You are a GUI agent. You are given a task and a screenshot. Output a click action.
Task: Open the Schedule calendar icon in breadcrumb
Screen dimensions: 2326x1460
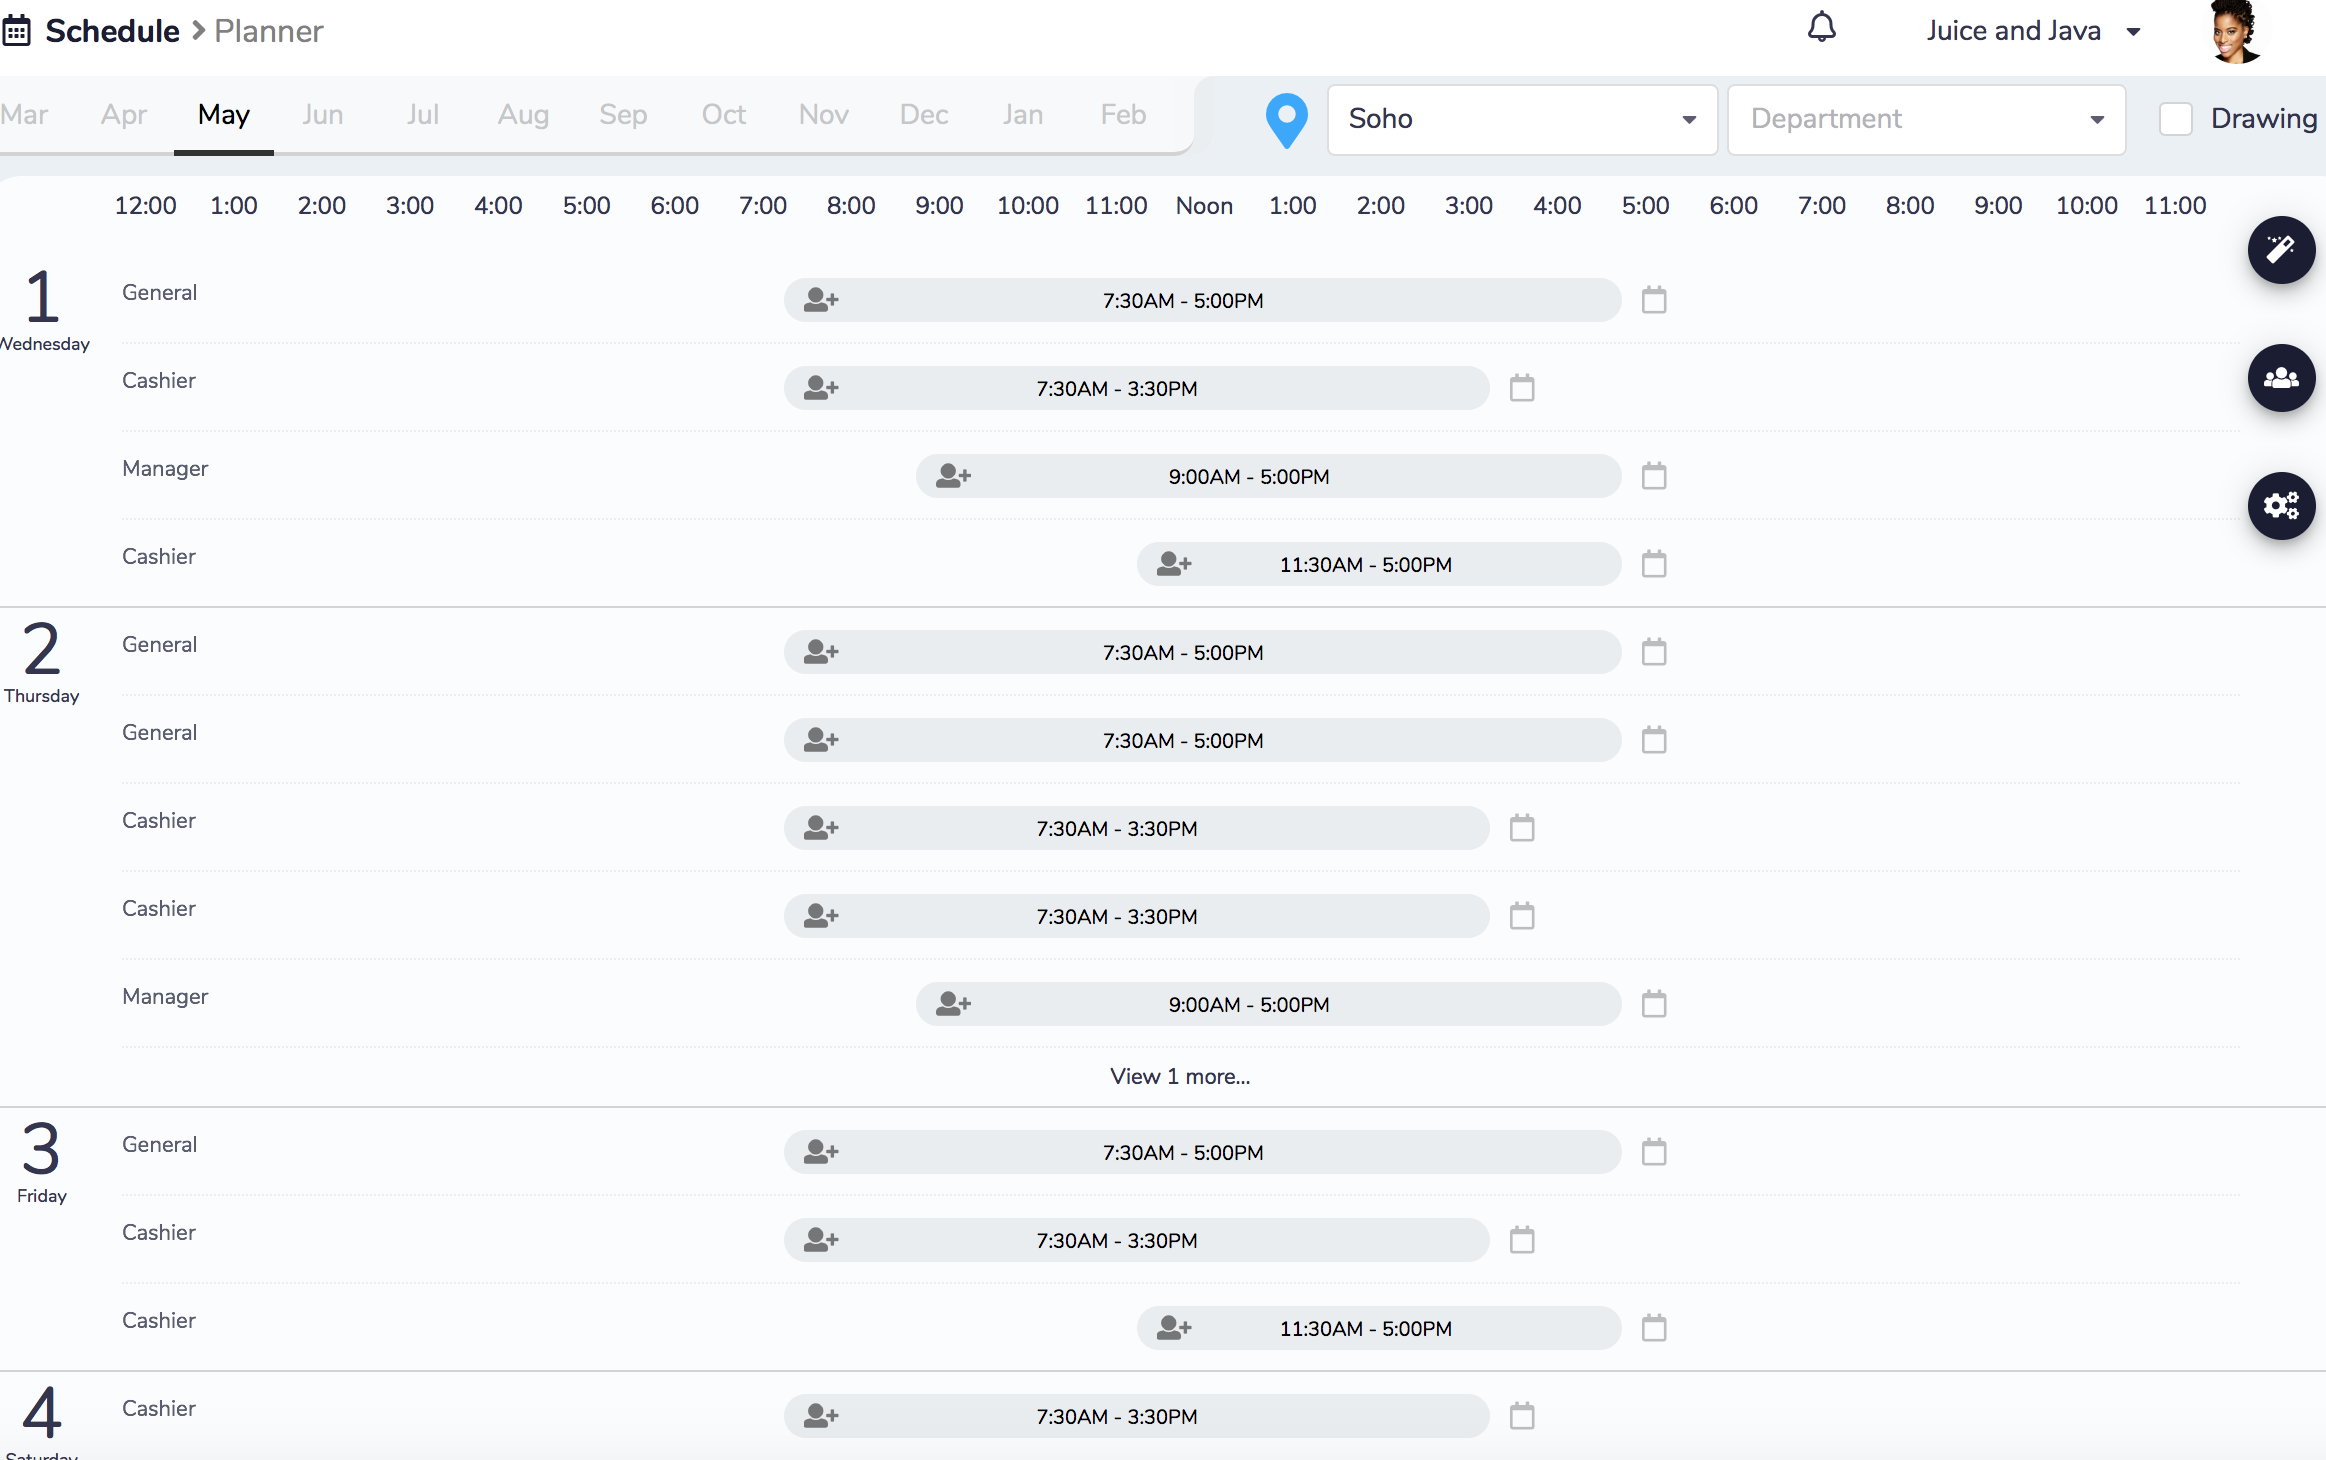17,31
